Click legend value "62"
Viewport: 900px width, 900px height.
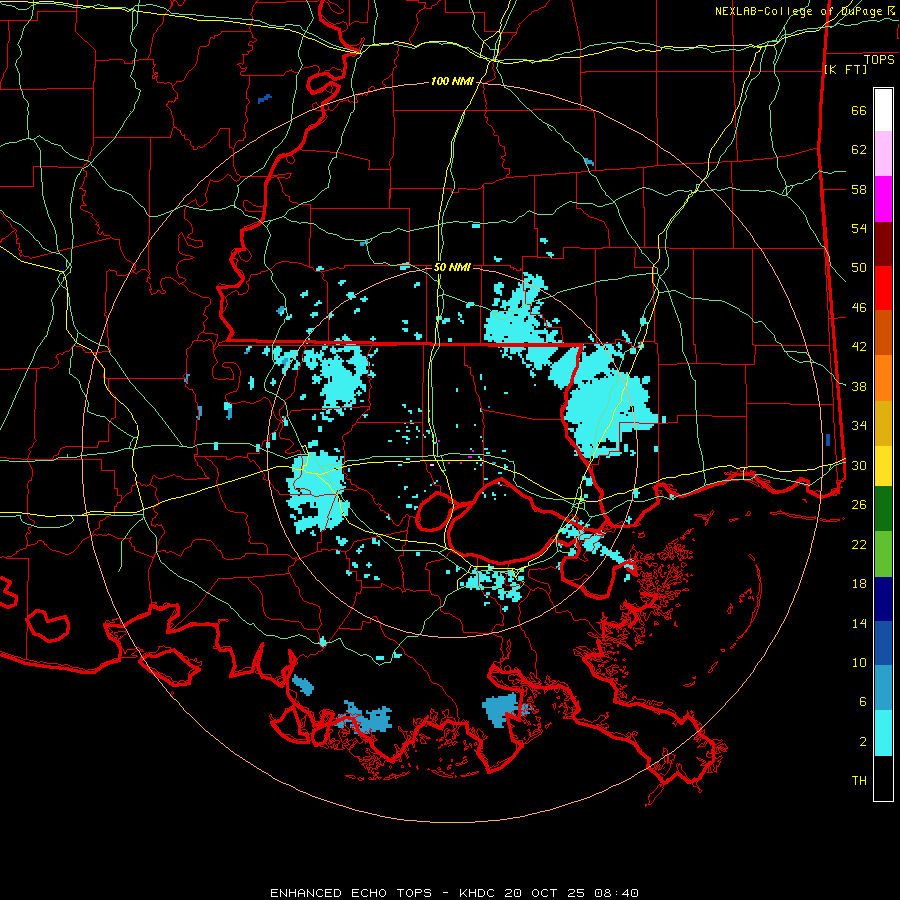859,150
